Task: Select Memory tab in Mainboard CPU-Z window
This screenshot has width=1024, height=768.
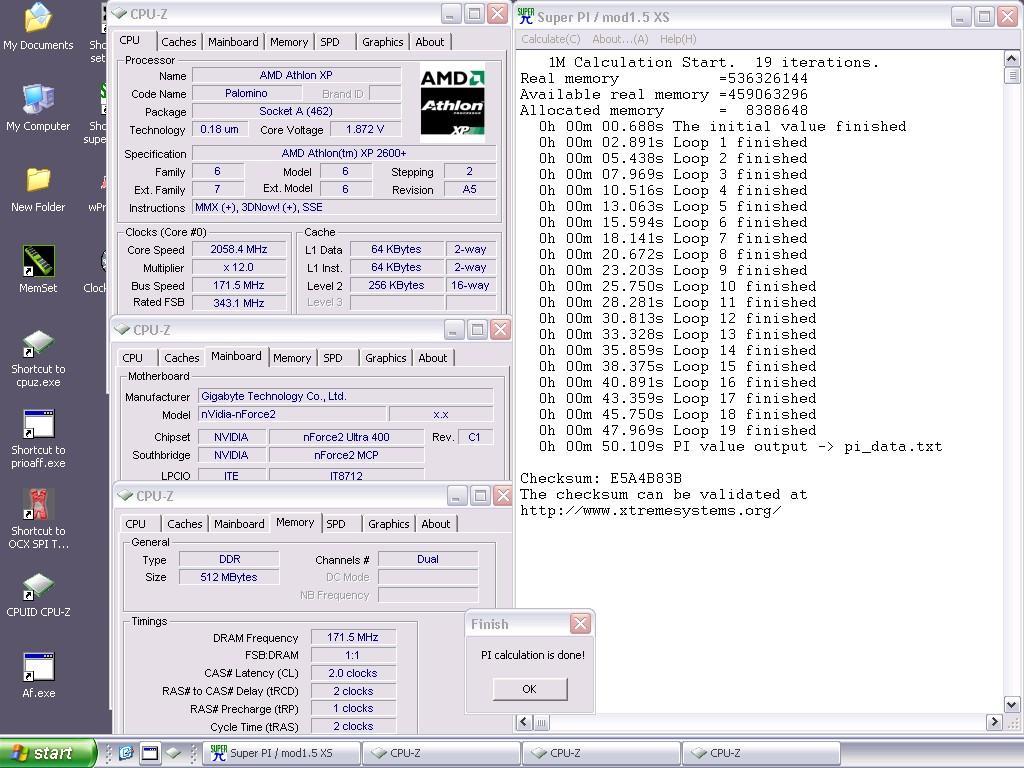Action: click(x=292, y=358)
